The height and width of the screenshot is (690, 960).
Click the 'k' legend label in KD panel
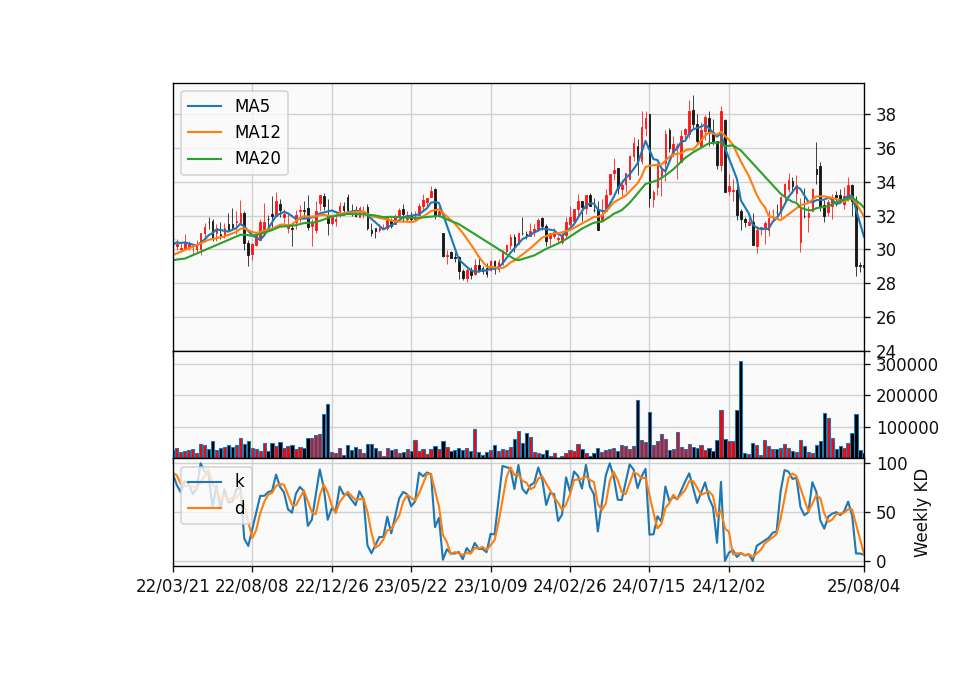point(239,481)
